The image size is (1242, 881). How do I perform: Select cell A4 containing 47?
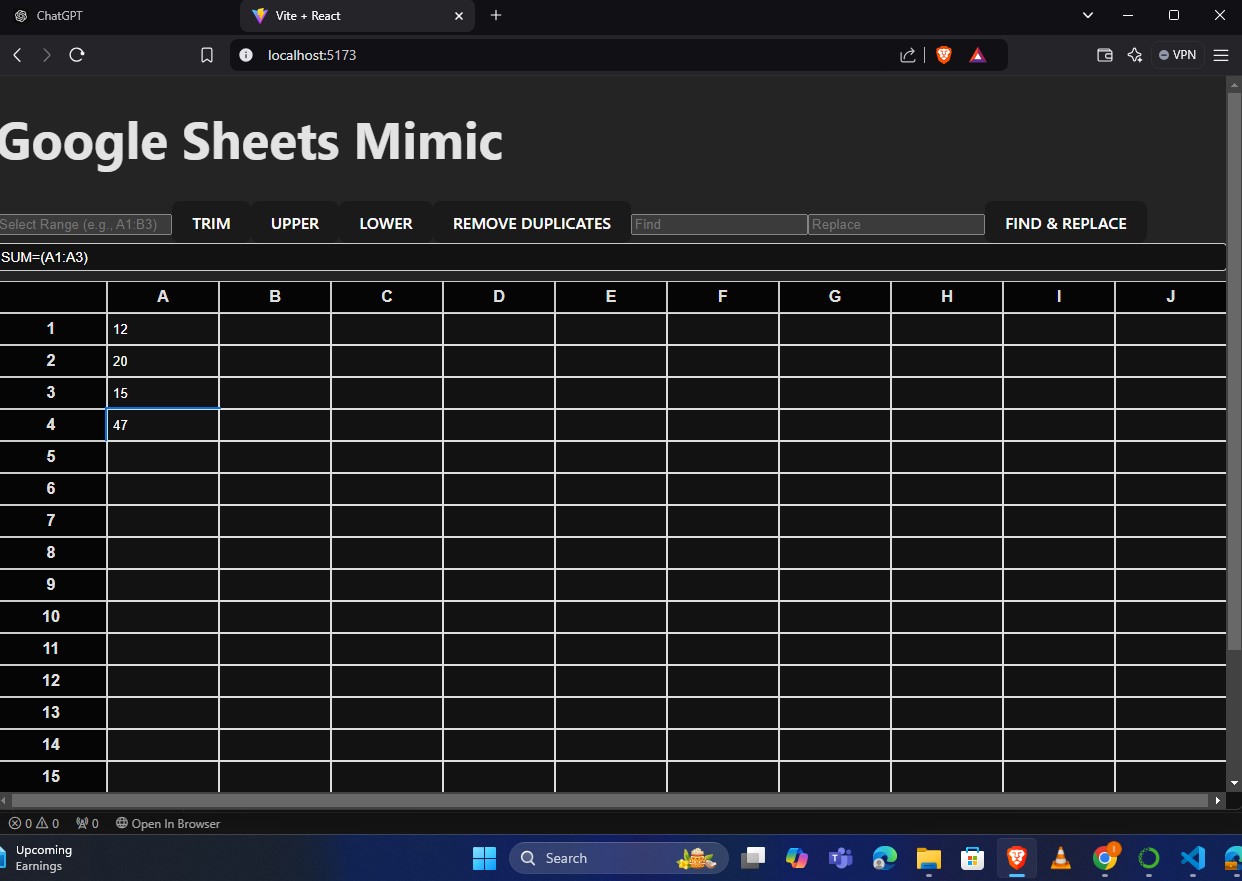(x=162, y=425)
